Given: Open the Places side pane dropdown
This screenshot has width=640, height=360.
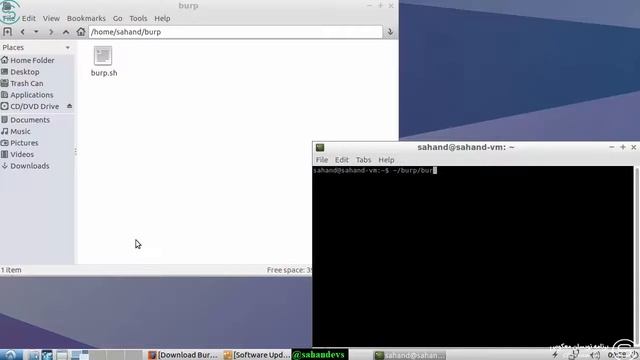Looking at the screenshot, I should pyautogui.click(x=68, y=48).
